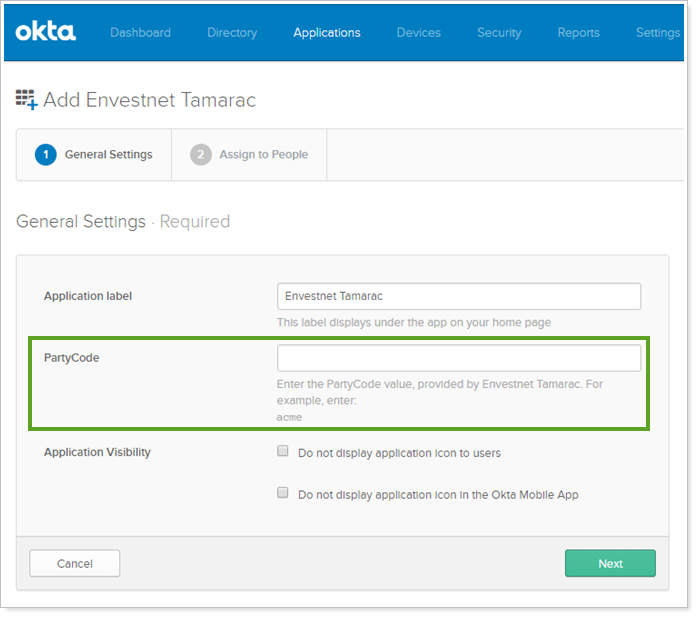Image resolution: width=697 pixels, height=617 pixels.
Task: Select Applications in the top navigation
Action: tap(327, 33)
